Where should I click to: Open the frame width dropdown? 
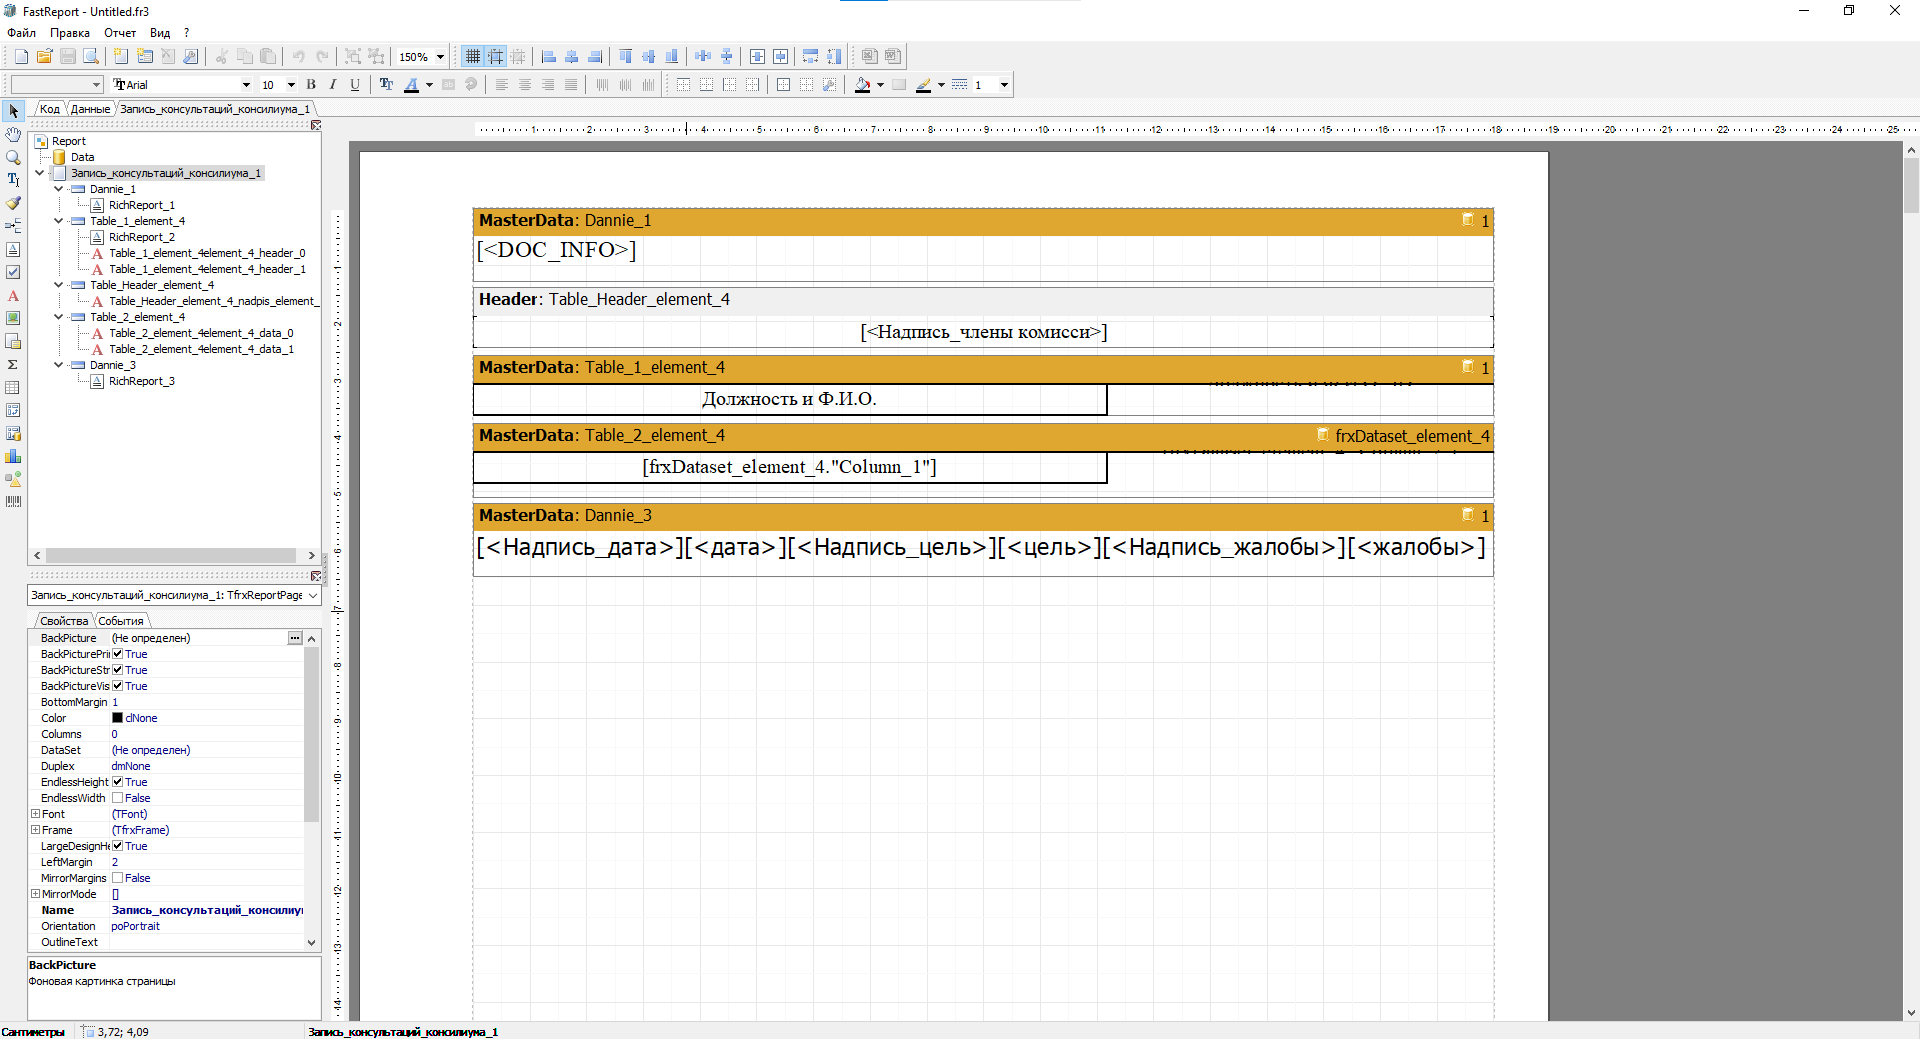1004,85
